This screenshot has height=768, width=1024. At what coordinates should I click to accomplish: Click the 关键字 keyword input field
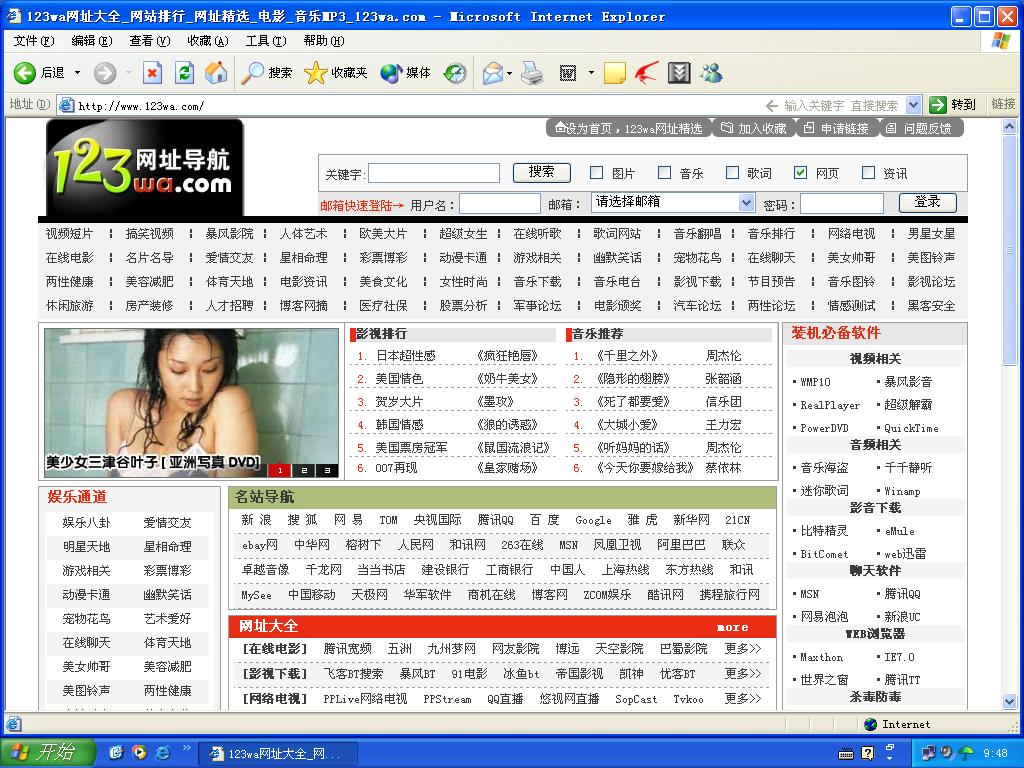click(434, 173)
